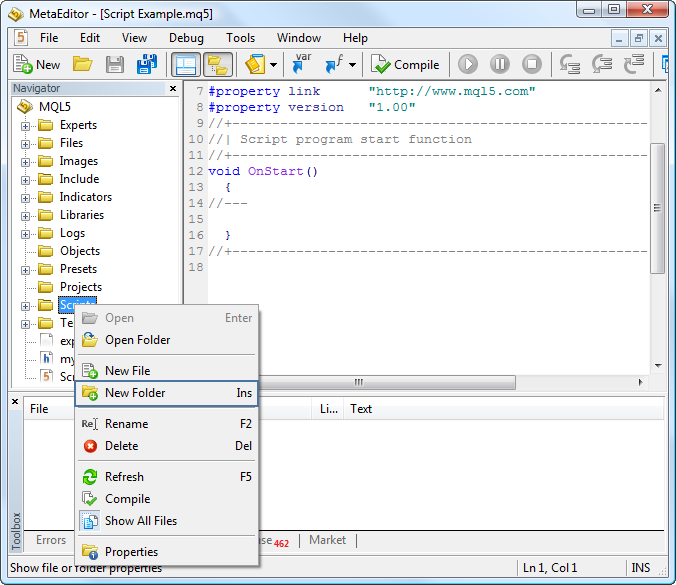
Task: Click the editor vertical scrollbar thumb
Action: coord(657,208)
